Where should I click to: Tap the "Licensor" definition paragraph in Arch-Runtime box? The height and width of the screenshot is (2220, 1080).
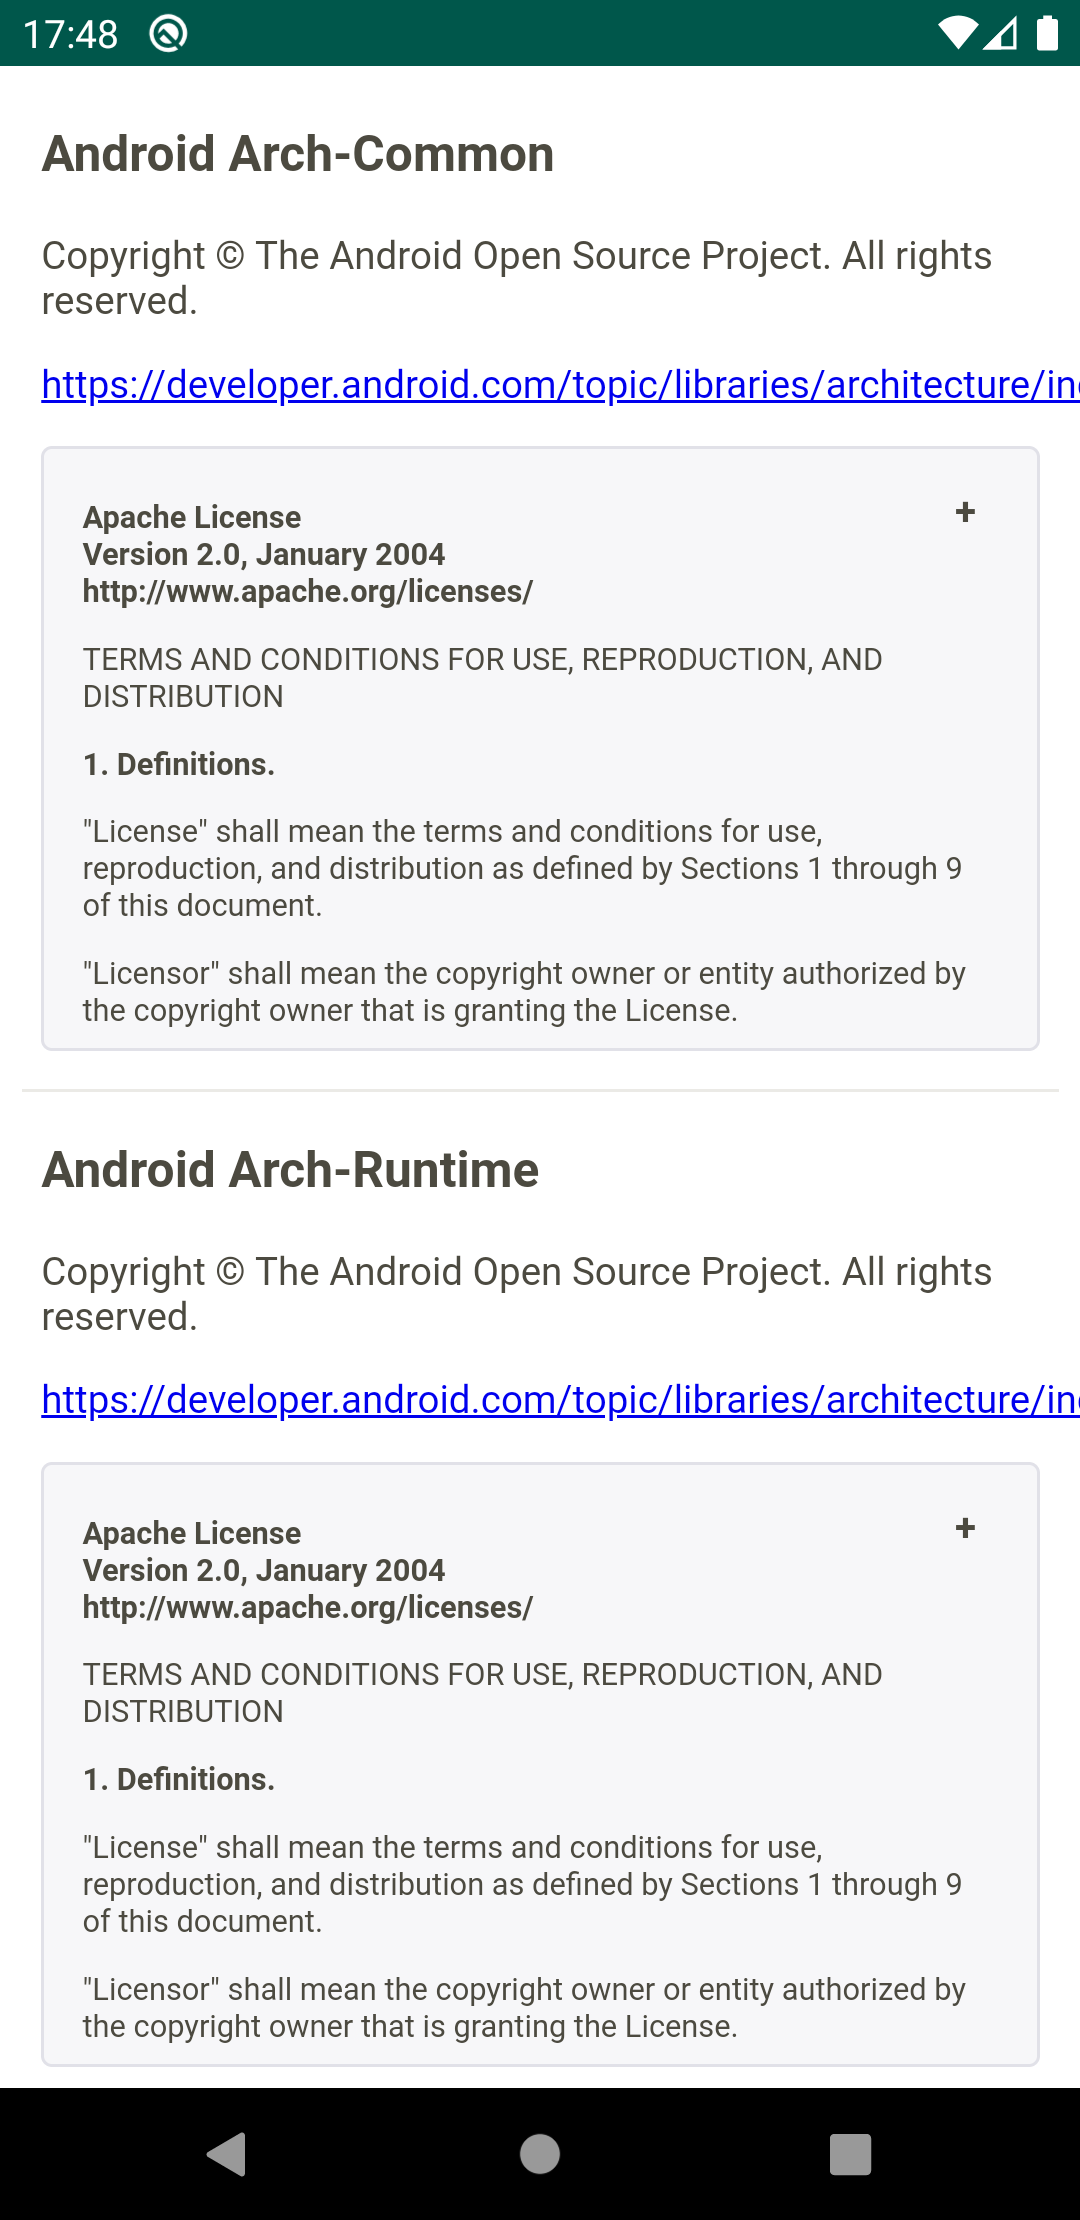[x=524, y=2008]
